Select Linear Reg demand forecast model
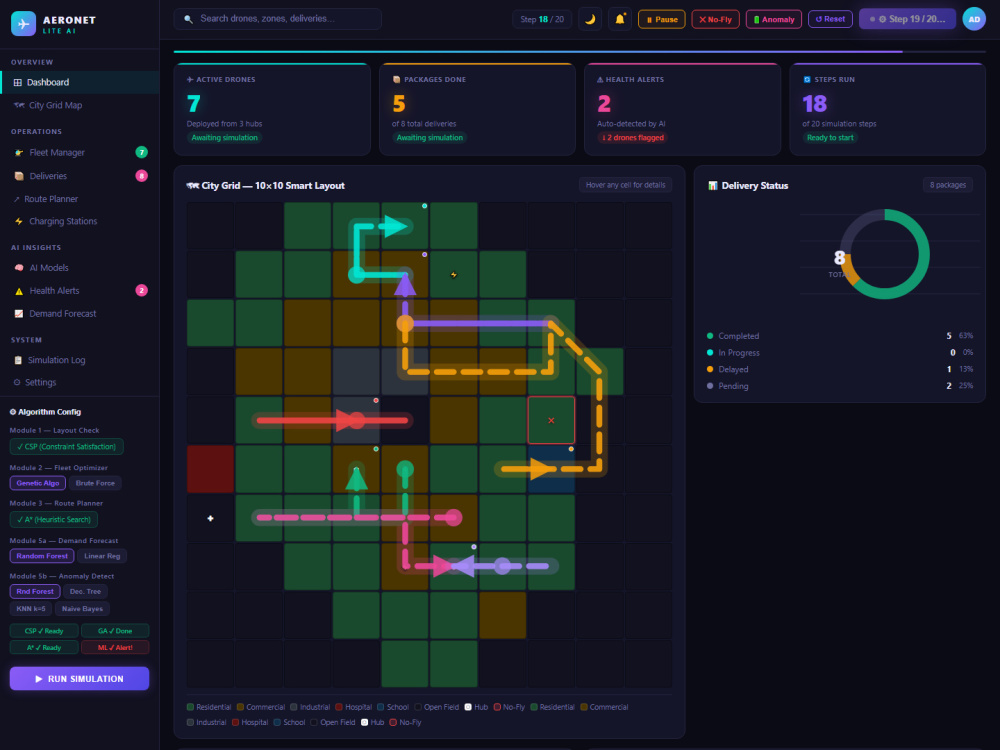 [x=102, y=556]
